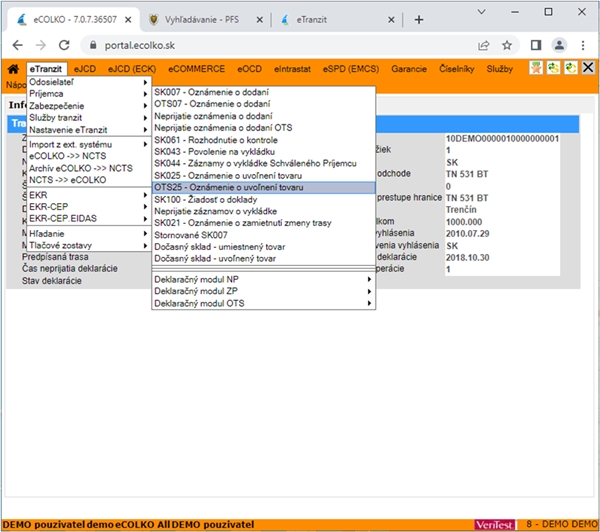This screenshot has height=532, width=600.
Task: Select Archív eCOLKO ->> NCTS entry
Action: [x=89, y=168]
